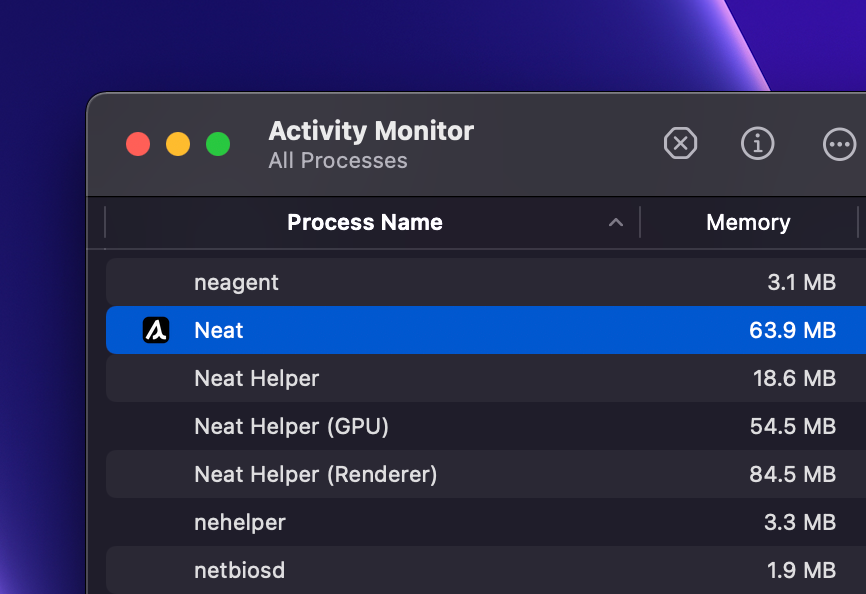Screen dimensions: 866x594
Task: Click the 63.9 MB memory value
Action: pos(793,330)
